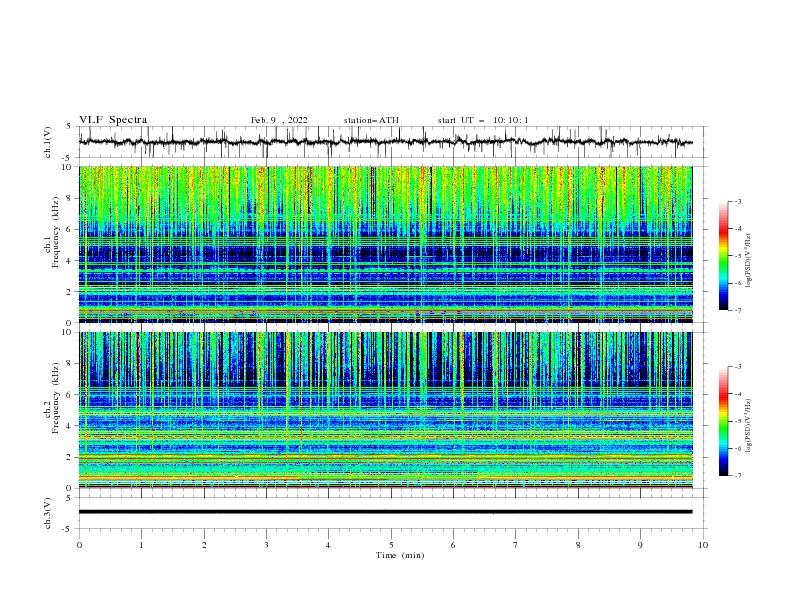Click the "ch.1(V)" axis label
Image resolution: width=792 pixels, height=612 pixels.
(x=48, y=142)
